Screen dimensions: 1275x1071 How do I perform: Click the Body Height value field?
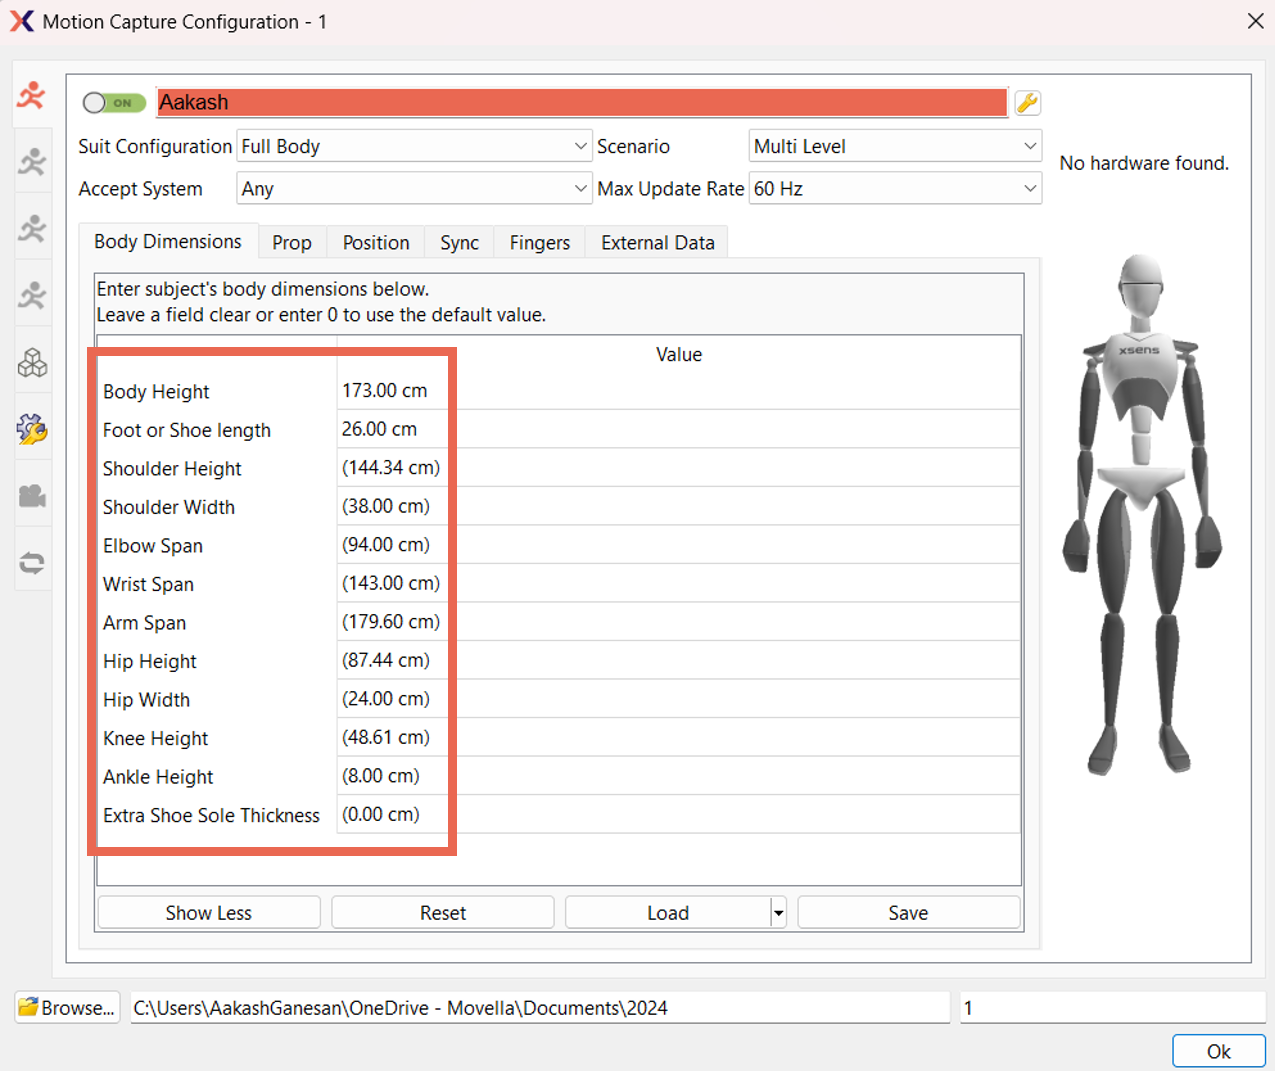[x=678, y=391]
